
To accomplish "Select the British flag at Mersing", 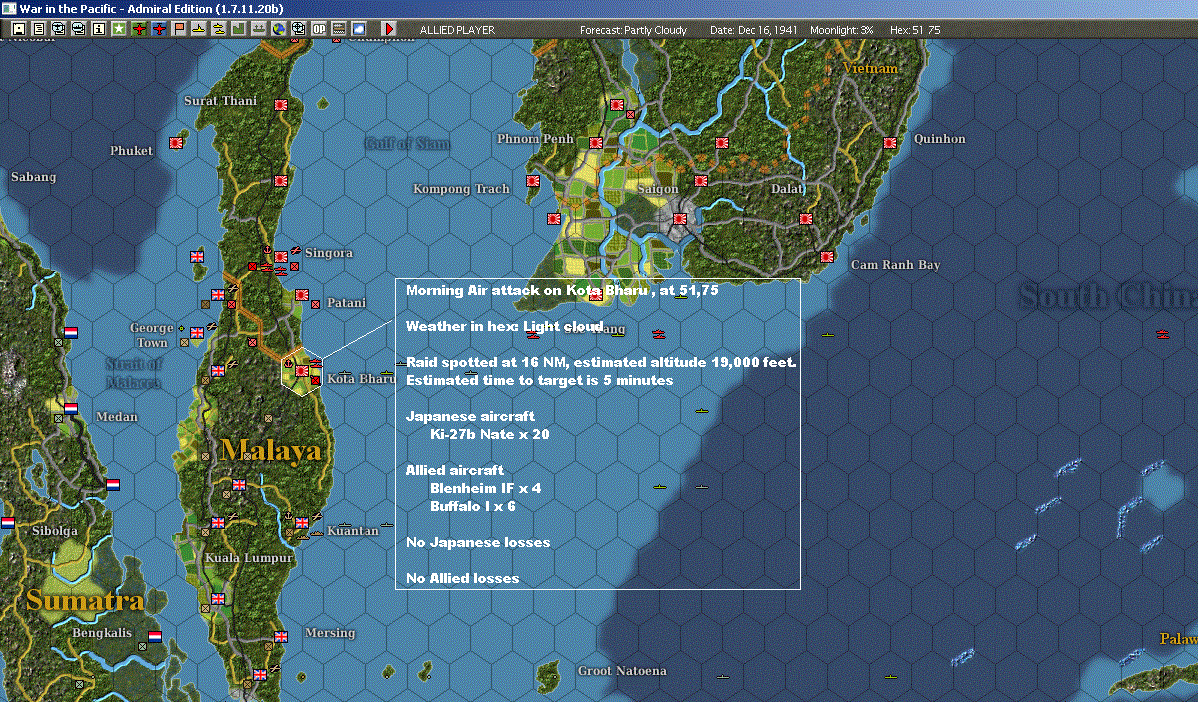I will click(281, 637).
